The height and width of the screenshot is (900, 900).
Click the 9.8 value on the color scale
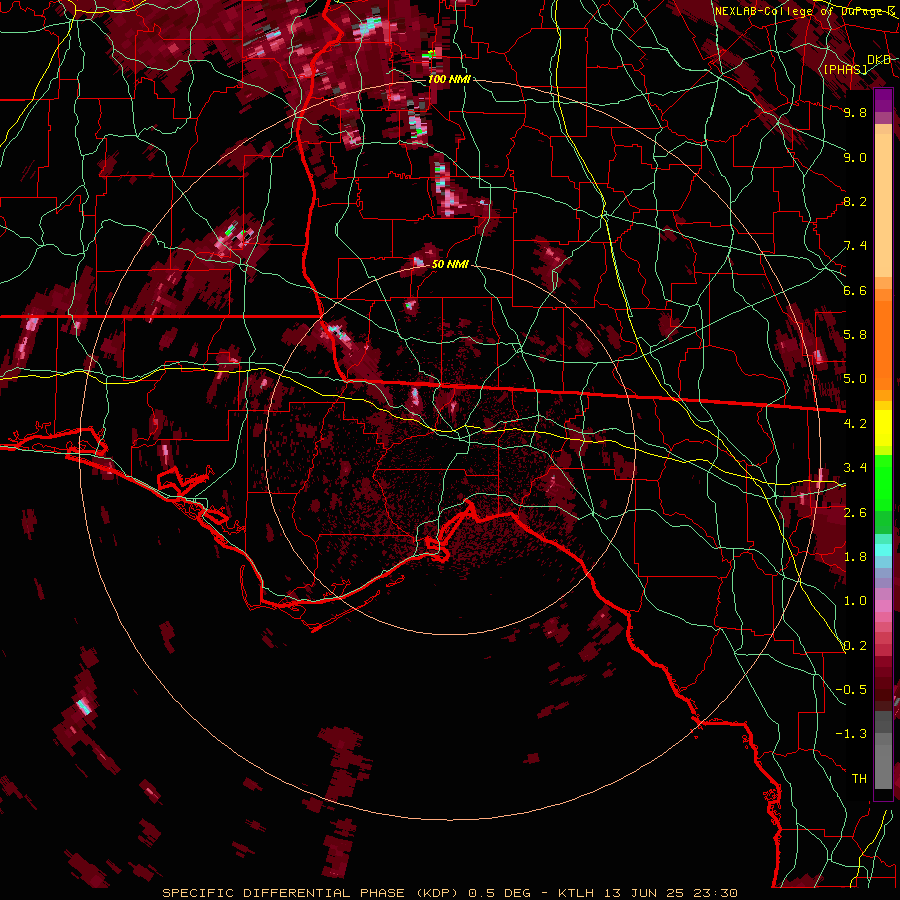coord(855,112)
